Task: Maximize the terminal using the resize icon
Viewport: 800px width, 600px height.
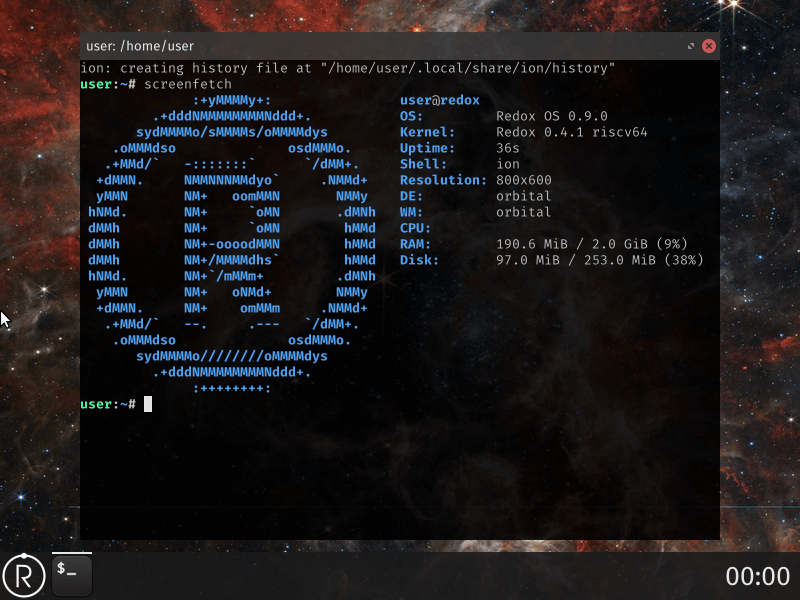Action: click(x=691, y=46)
